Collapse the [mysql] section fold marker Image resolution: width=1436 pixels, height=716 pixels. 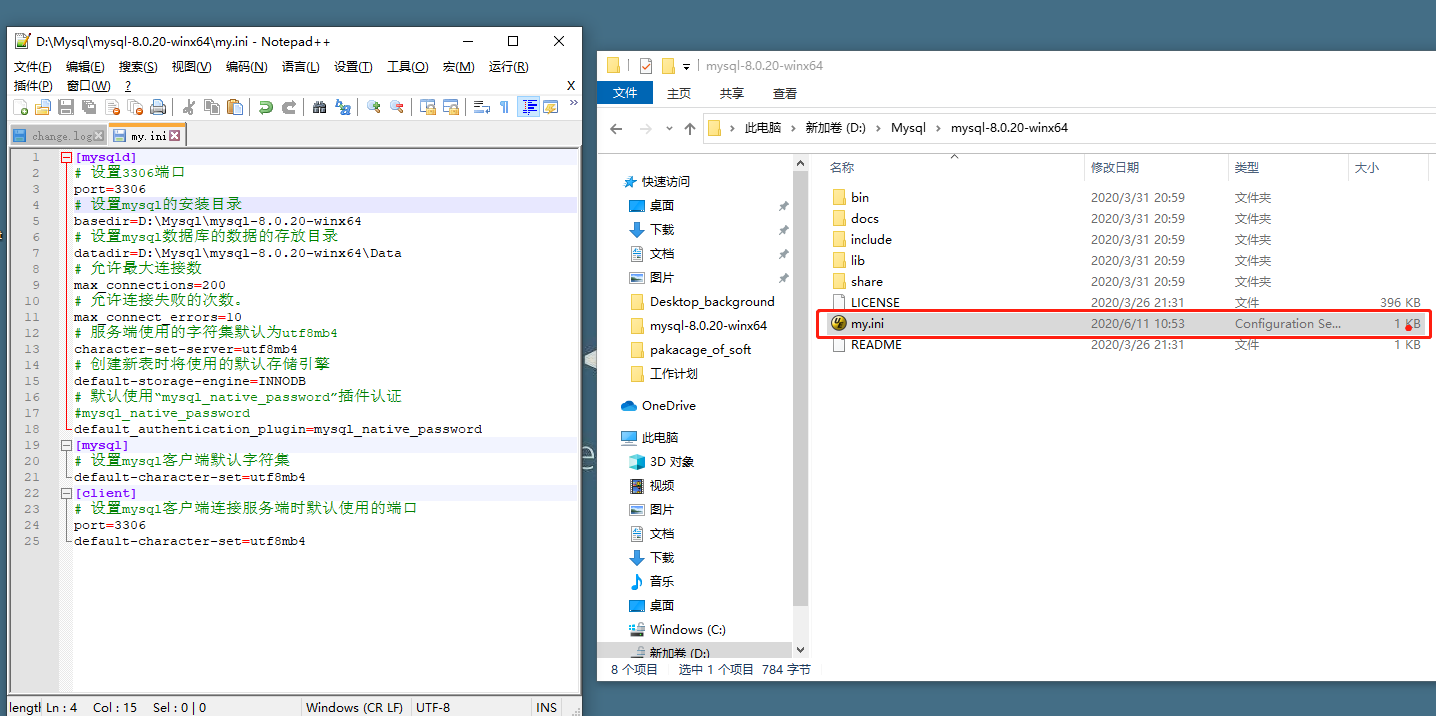(66, 445)
